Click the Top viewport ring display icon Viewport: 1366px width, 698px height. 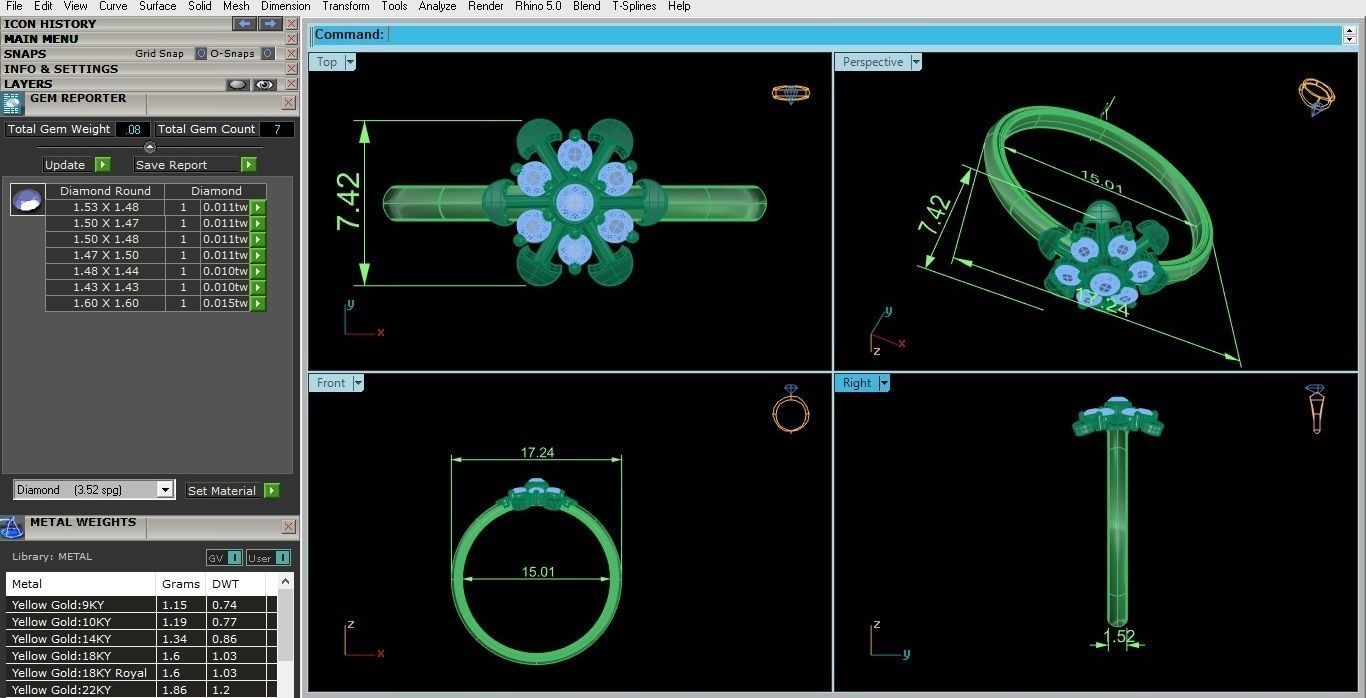(790, 94)
